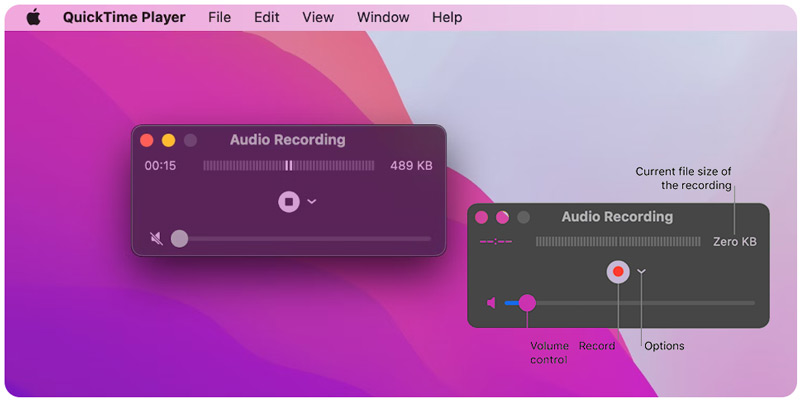Click the Audio Recording title of 489 KB window
Screen dimensions: 800x401
[288, 140]
